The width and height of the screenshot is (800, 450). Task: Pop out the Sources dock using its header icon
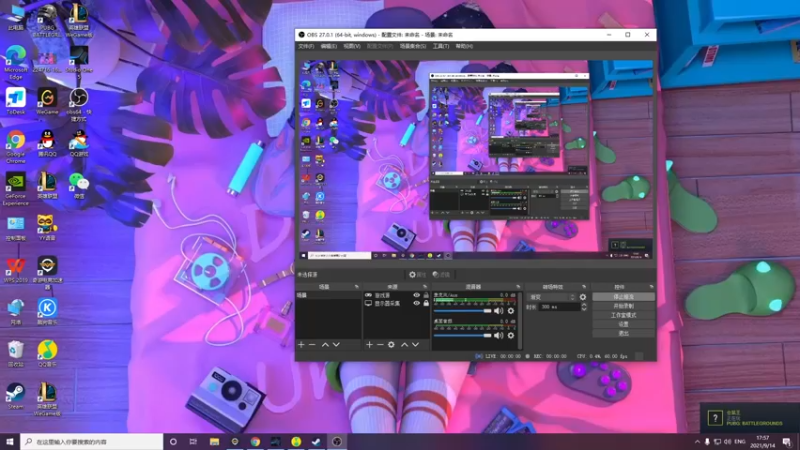tap(424, 287)
